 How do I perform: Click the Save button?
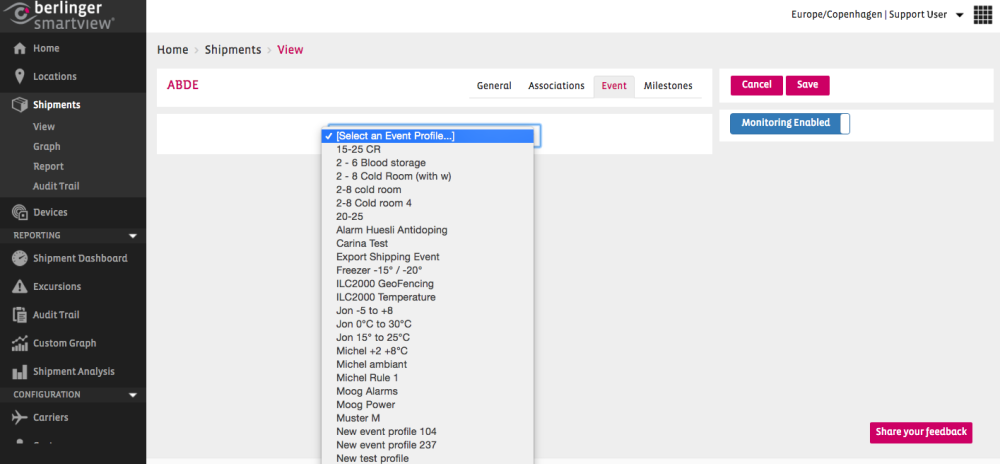[x=807, y=85]
